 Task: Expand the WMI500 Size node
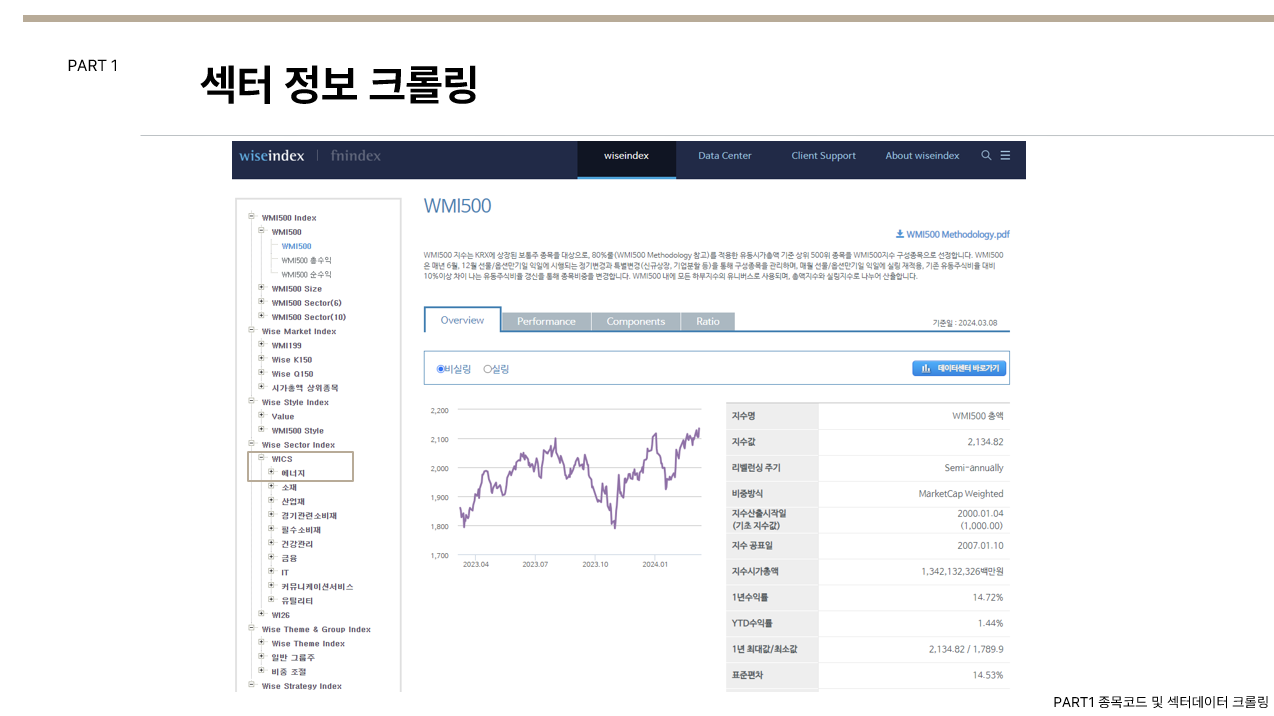coord(261,288)
